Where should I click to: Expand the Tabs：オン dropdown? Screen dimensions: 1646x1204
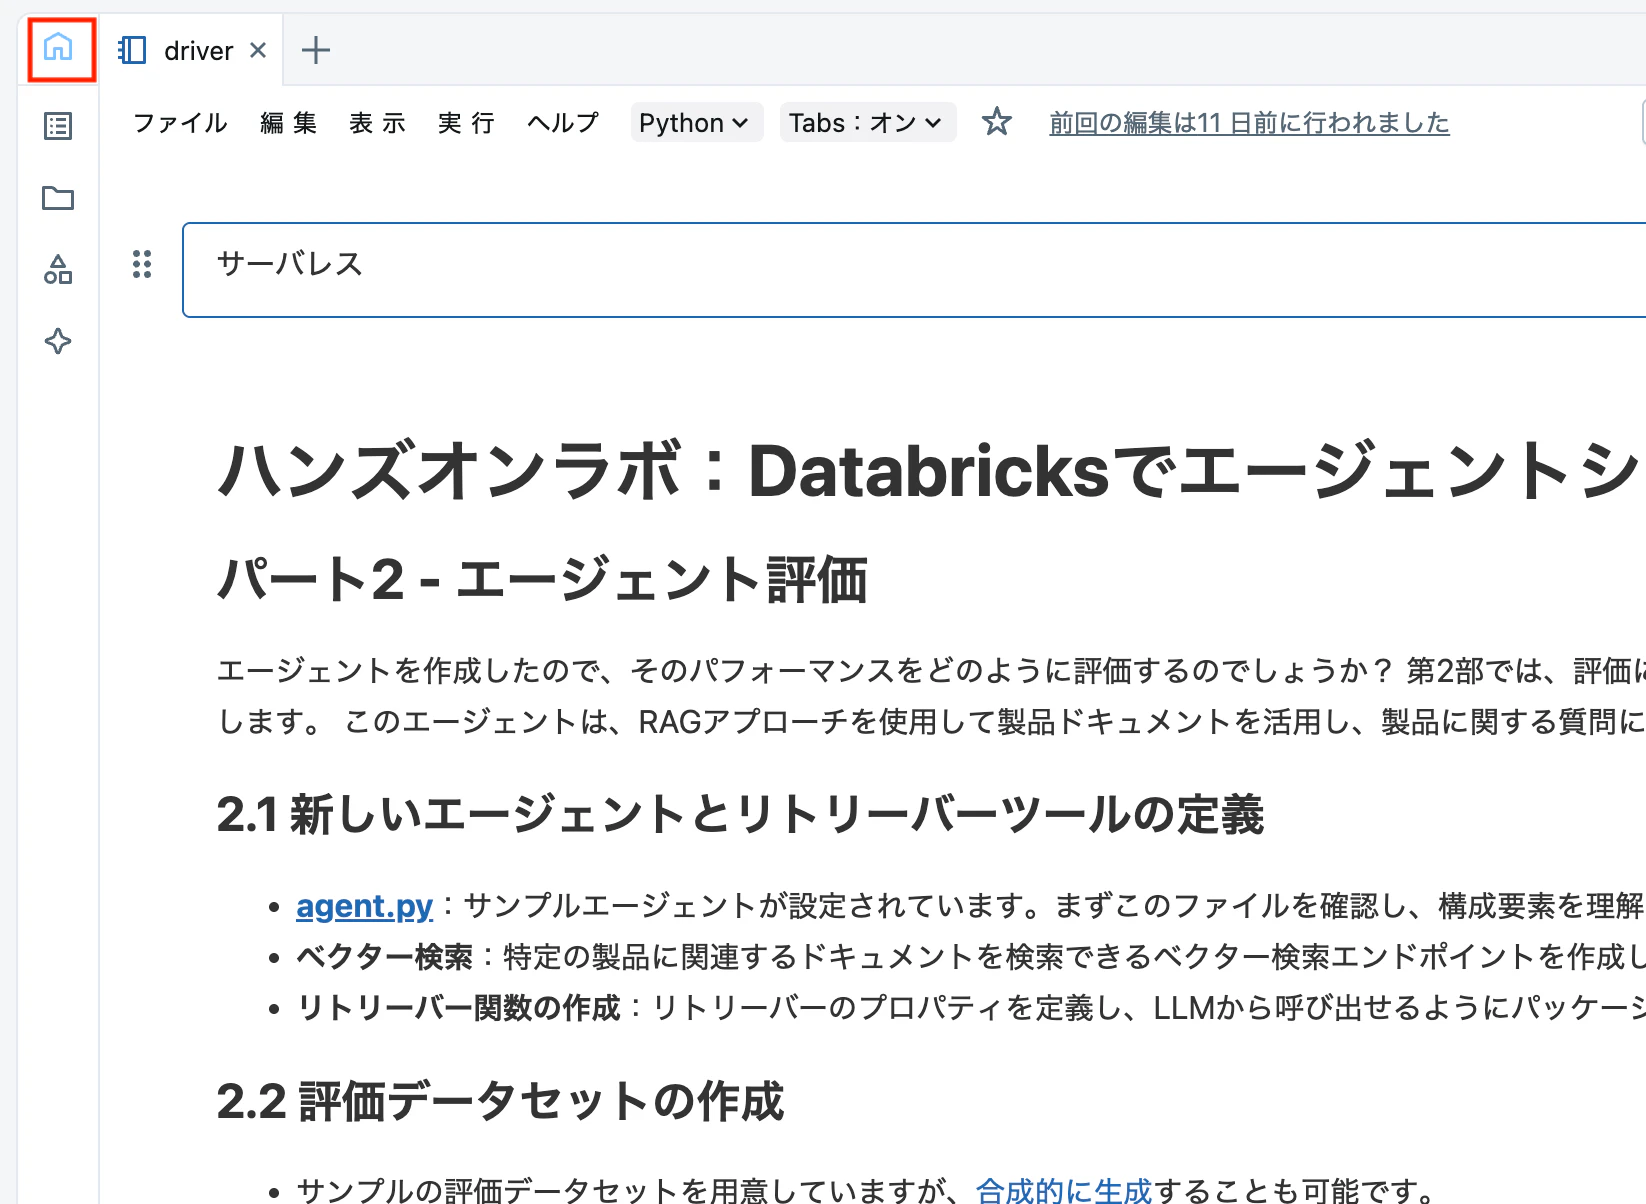(867, 122)
